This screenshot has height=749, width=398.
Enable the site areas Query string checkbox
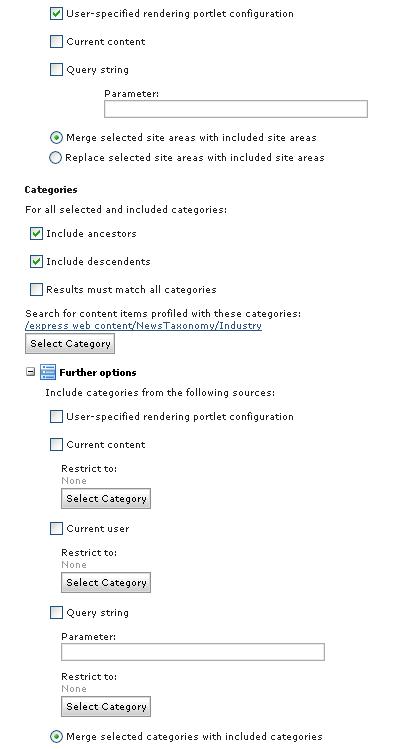(56, 70)
